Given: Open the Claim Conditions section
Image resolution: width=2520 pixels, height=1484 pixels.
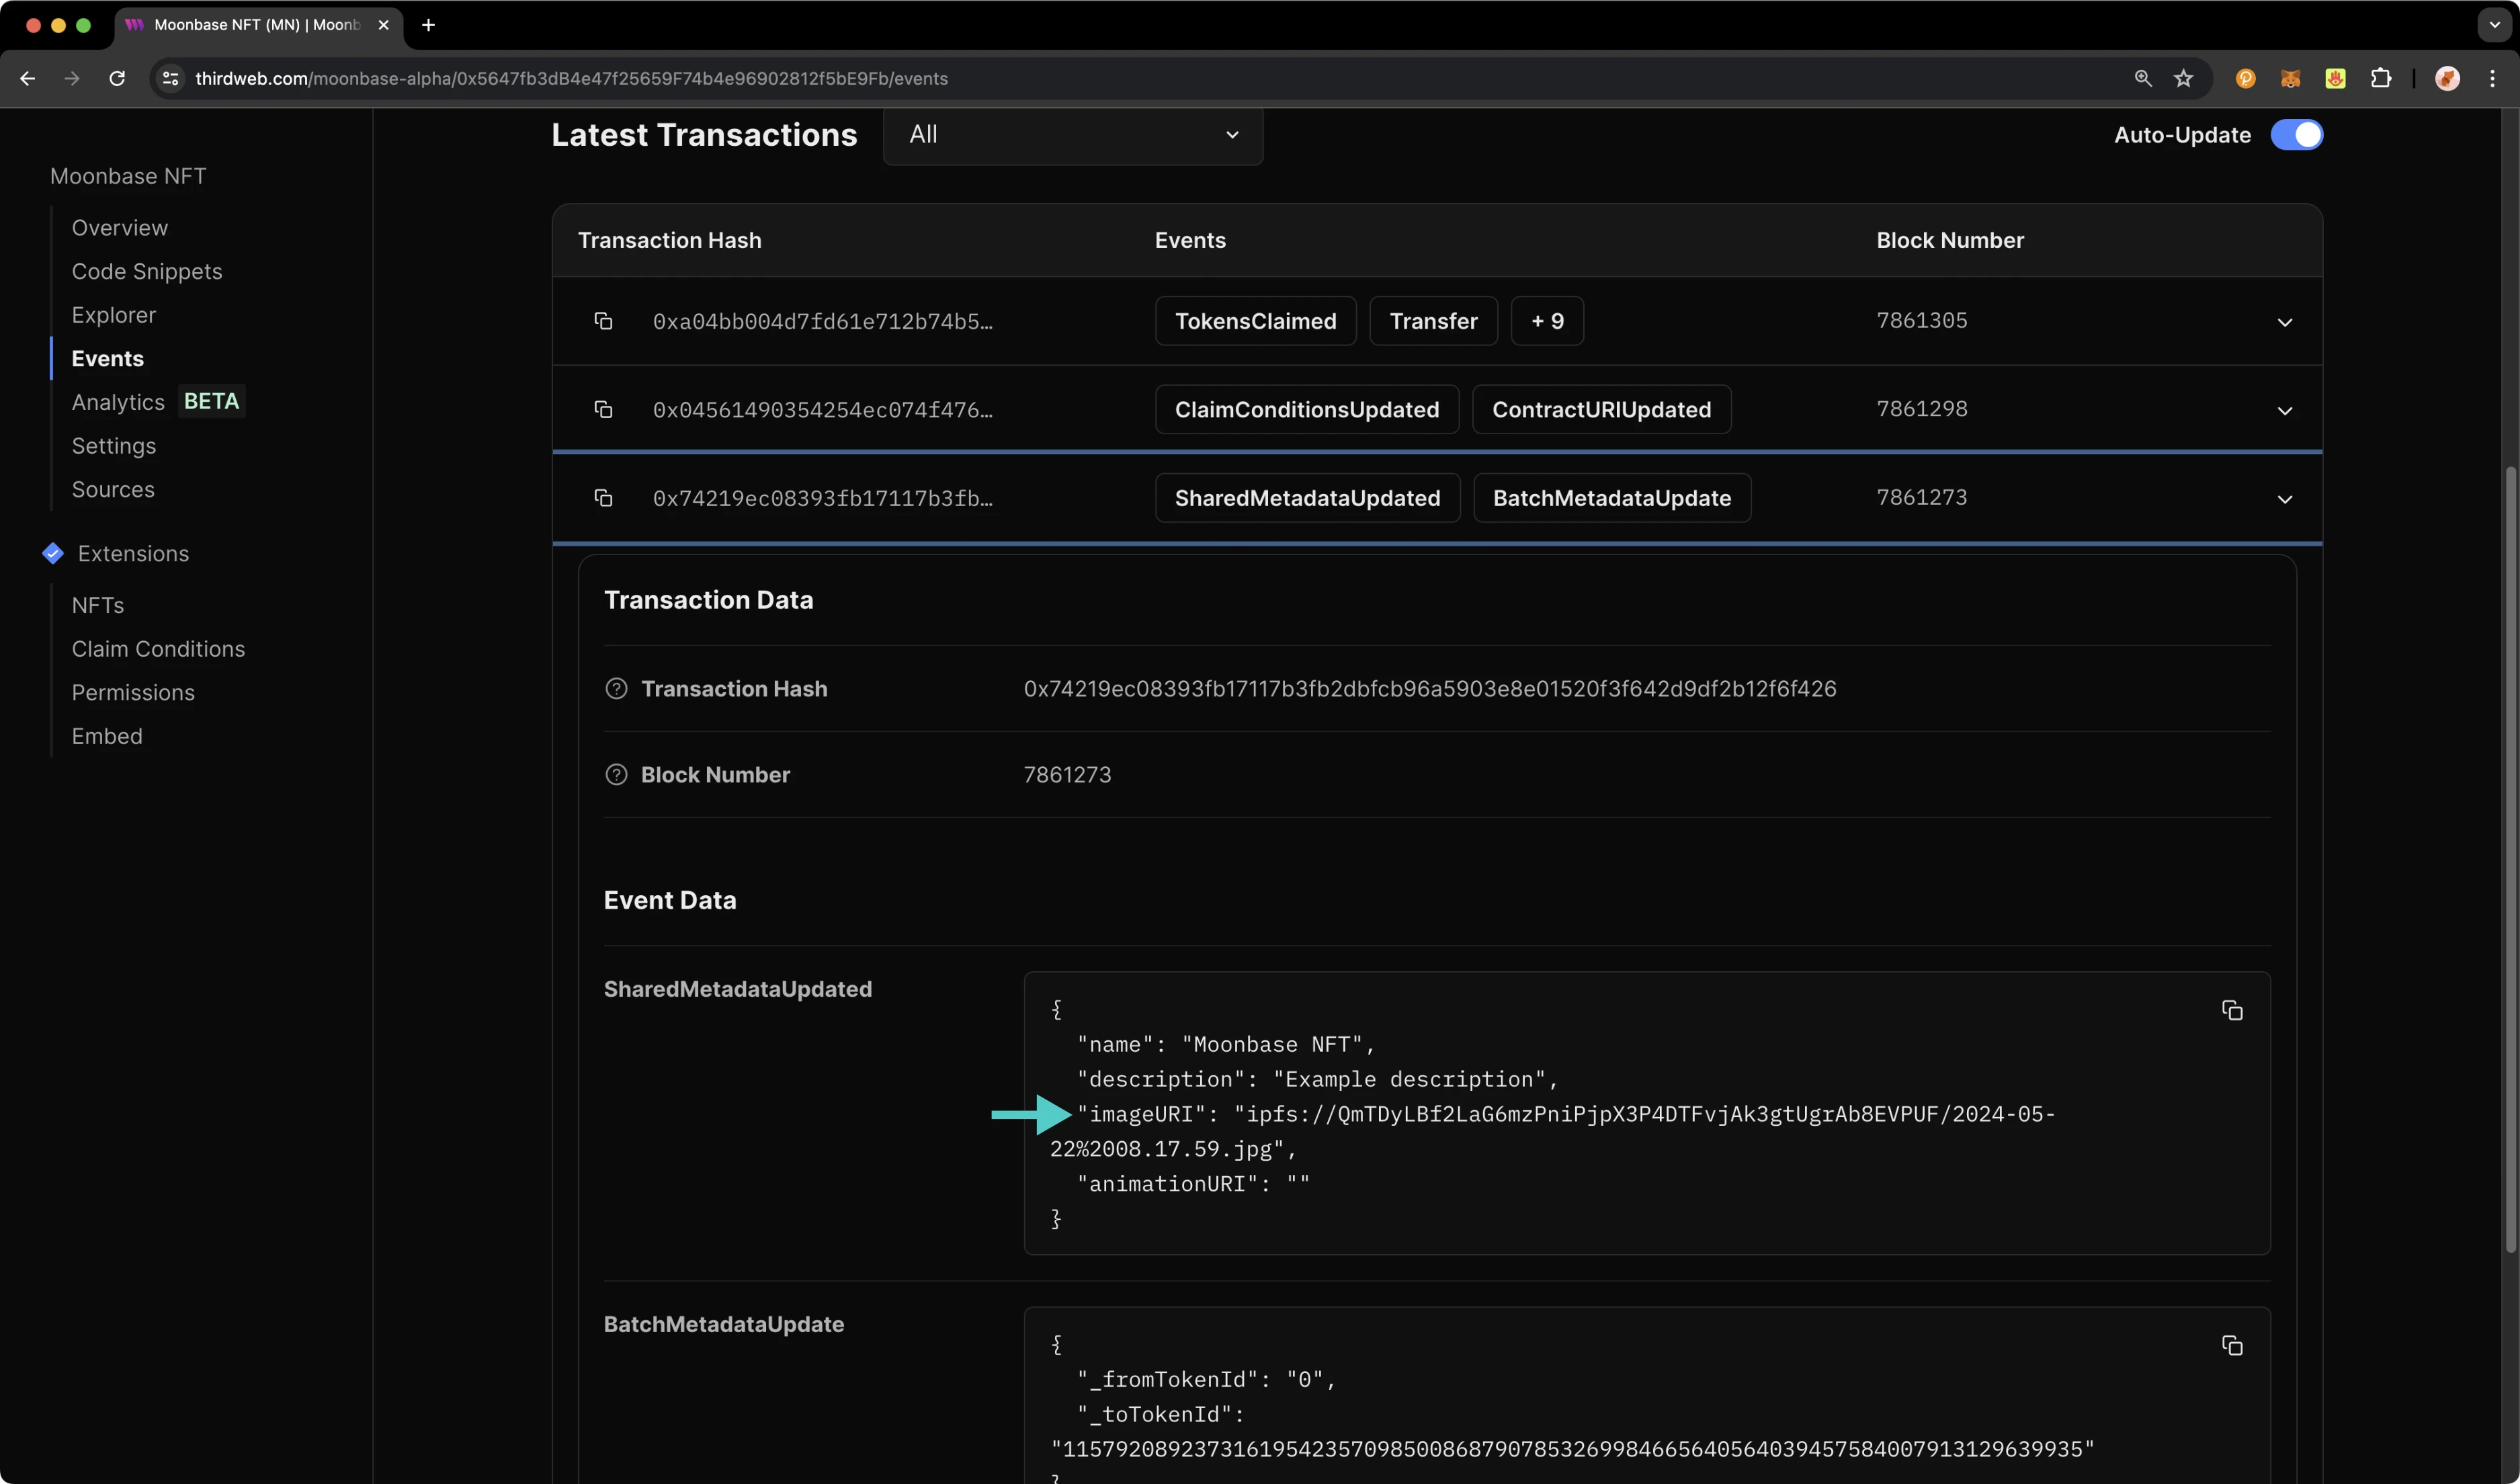Looking at the screenshot, I should pos(157,649).
